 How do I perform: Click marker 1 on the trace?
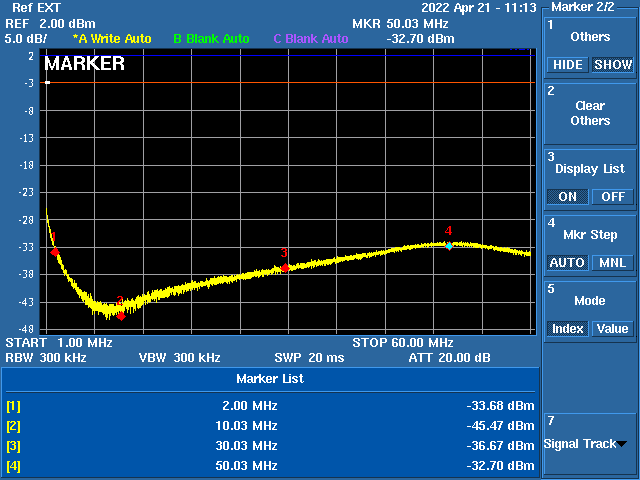click(54, 251)
